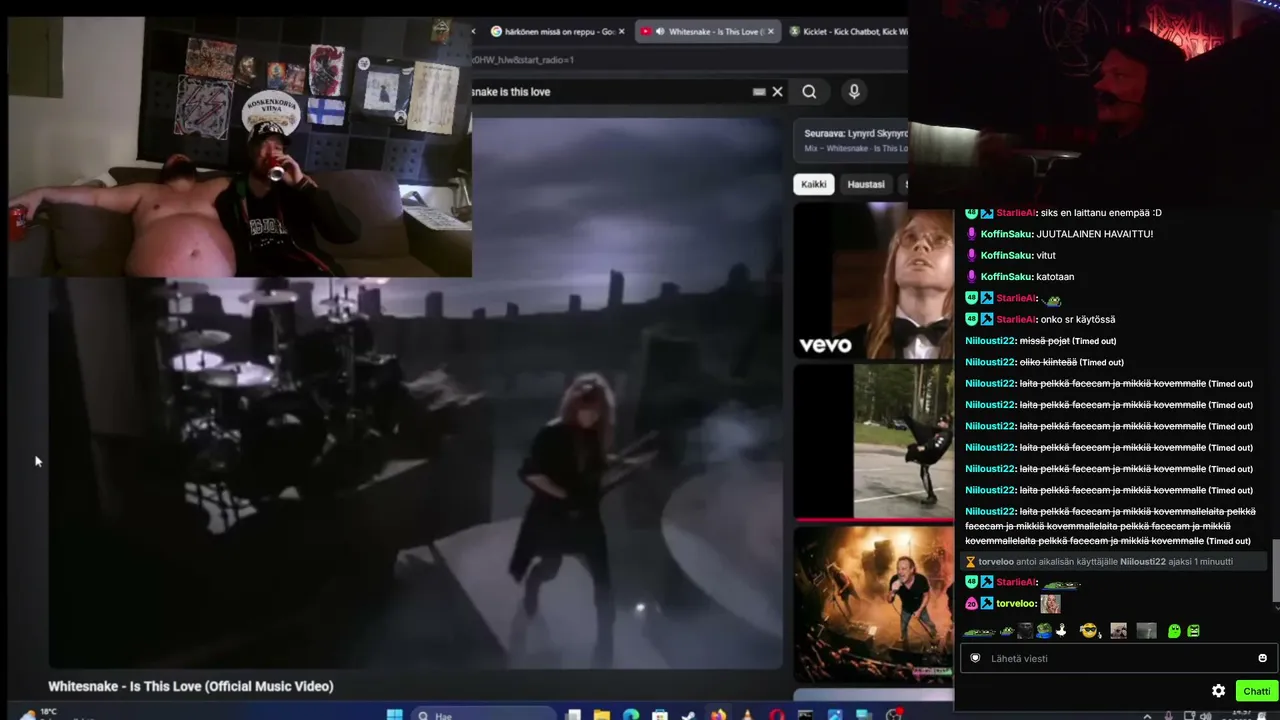Click the YouTube search magnifier button
The height and width of the screenshot is (720, 1280).
(x=809, y=92)
